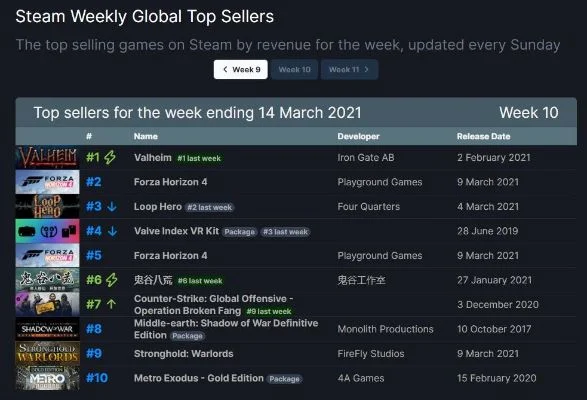This screenshot has height=400, width=587.
Task: Open the Valheim game link
Action: coord(153,158)
